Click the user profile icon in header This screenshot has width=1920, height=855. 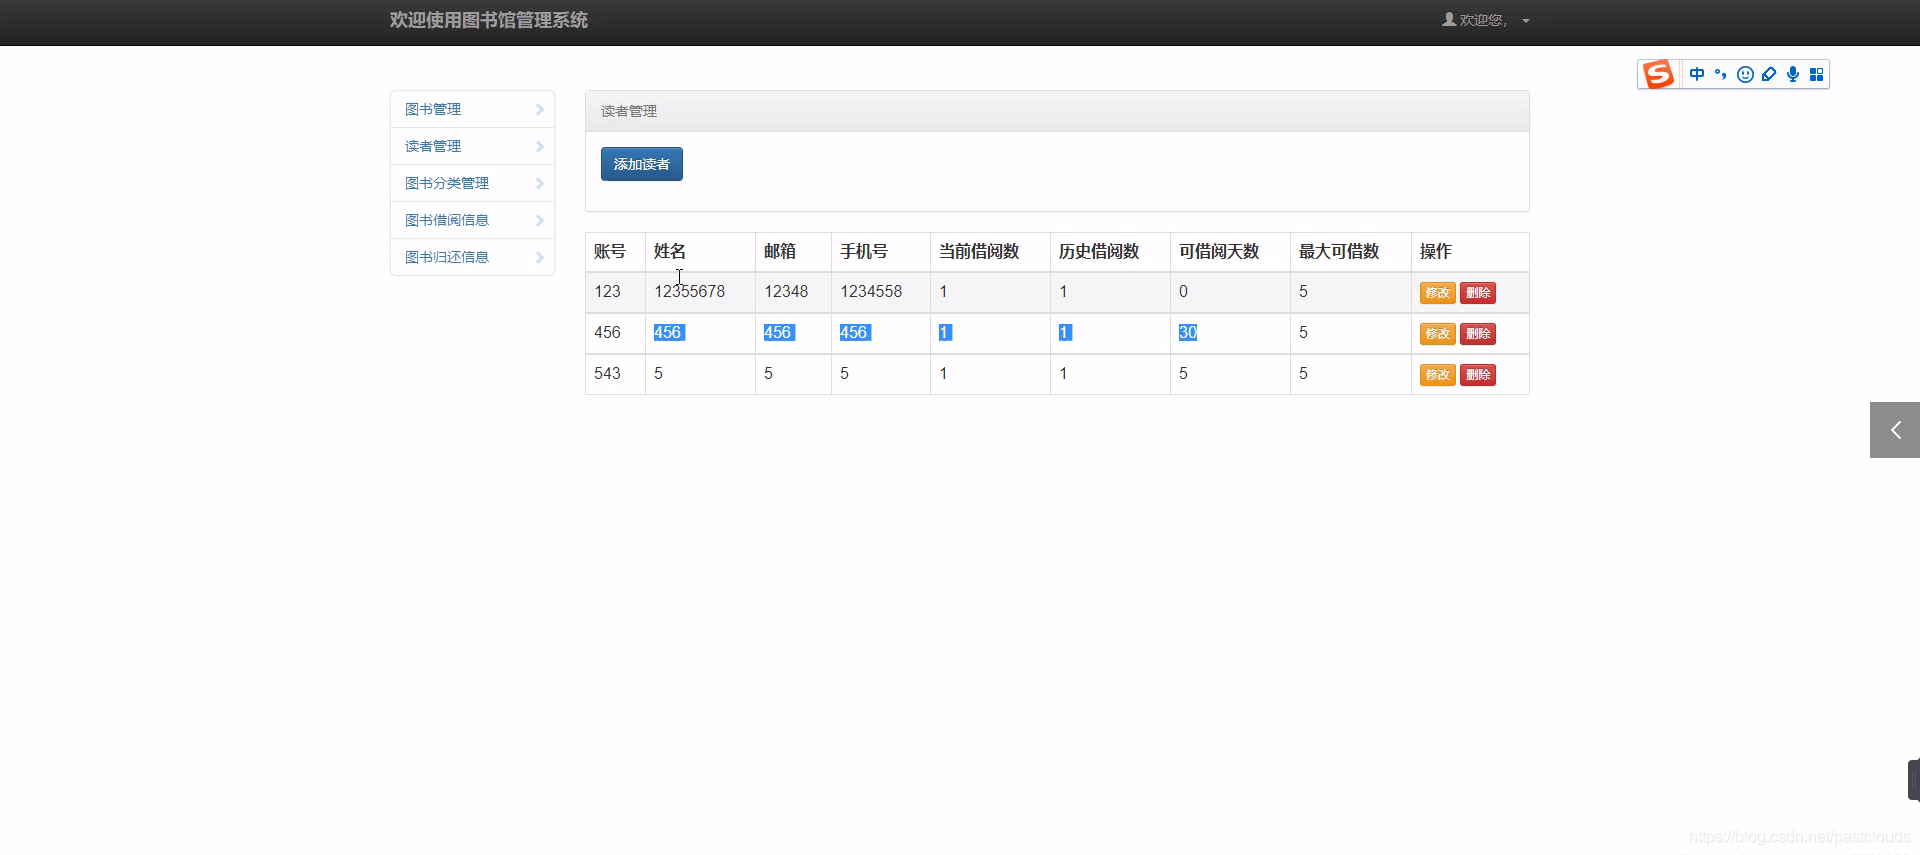tap(1449, 19)
